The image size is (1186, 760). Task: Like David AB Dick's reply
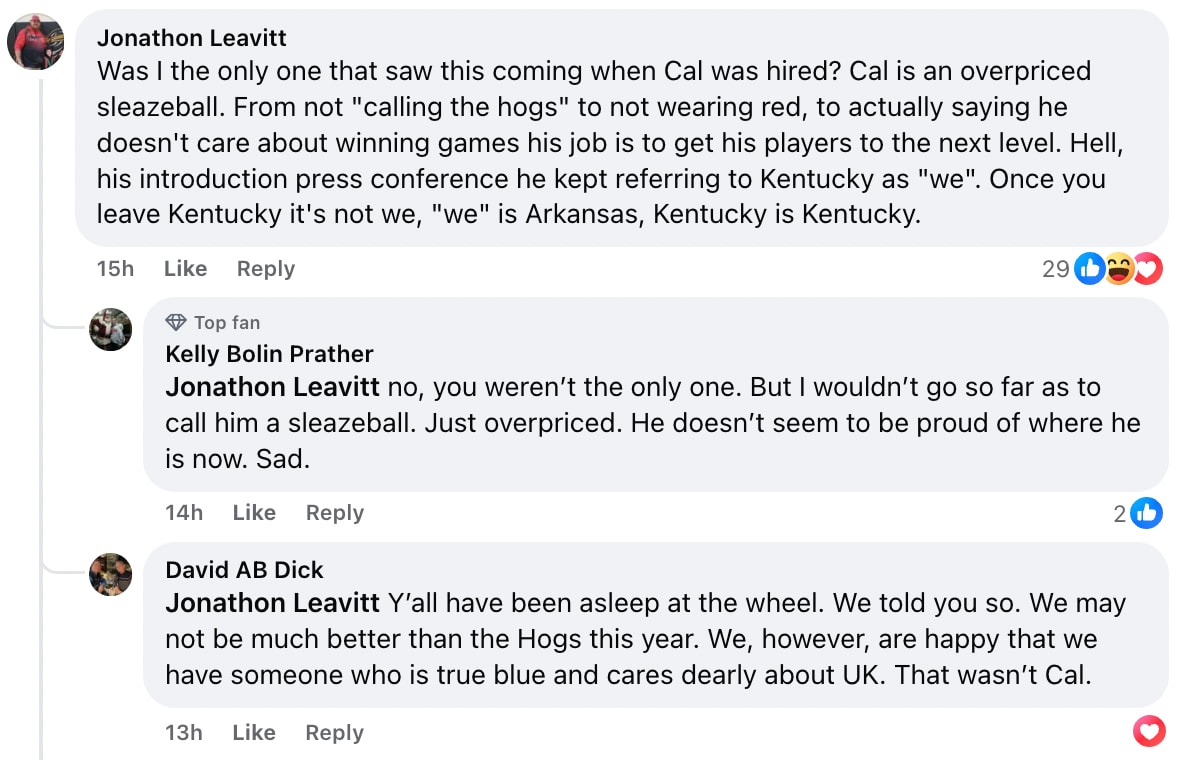[x=254, y=732]
